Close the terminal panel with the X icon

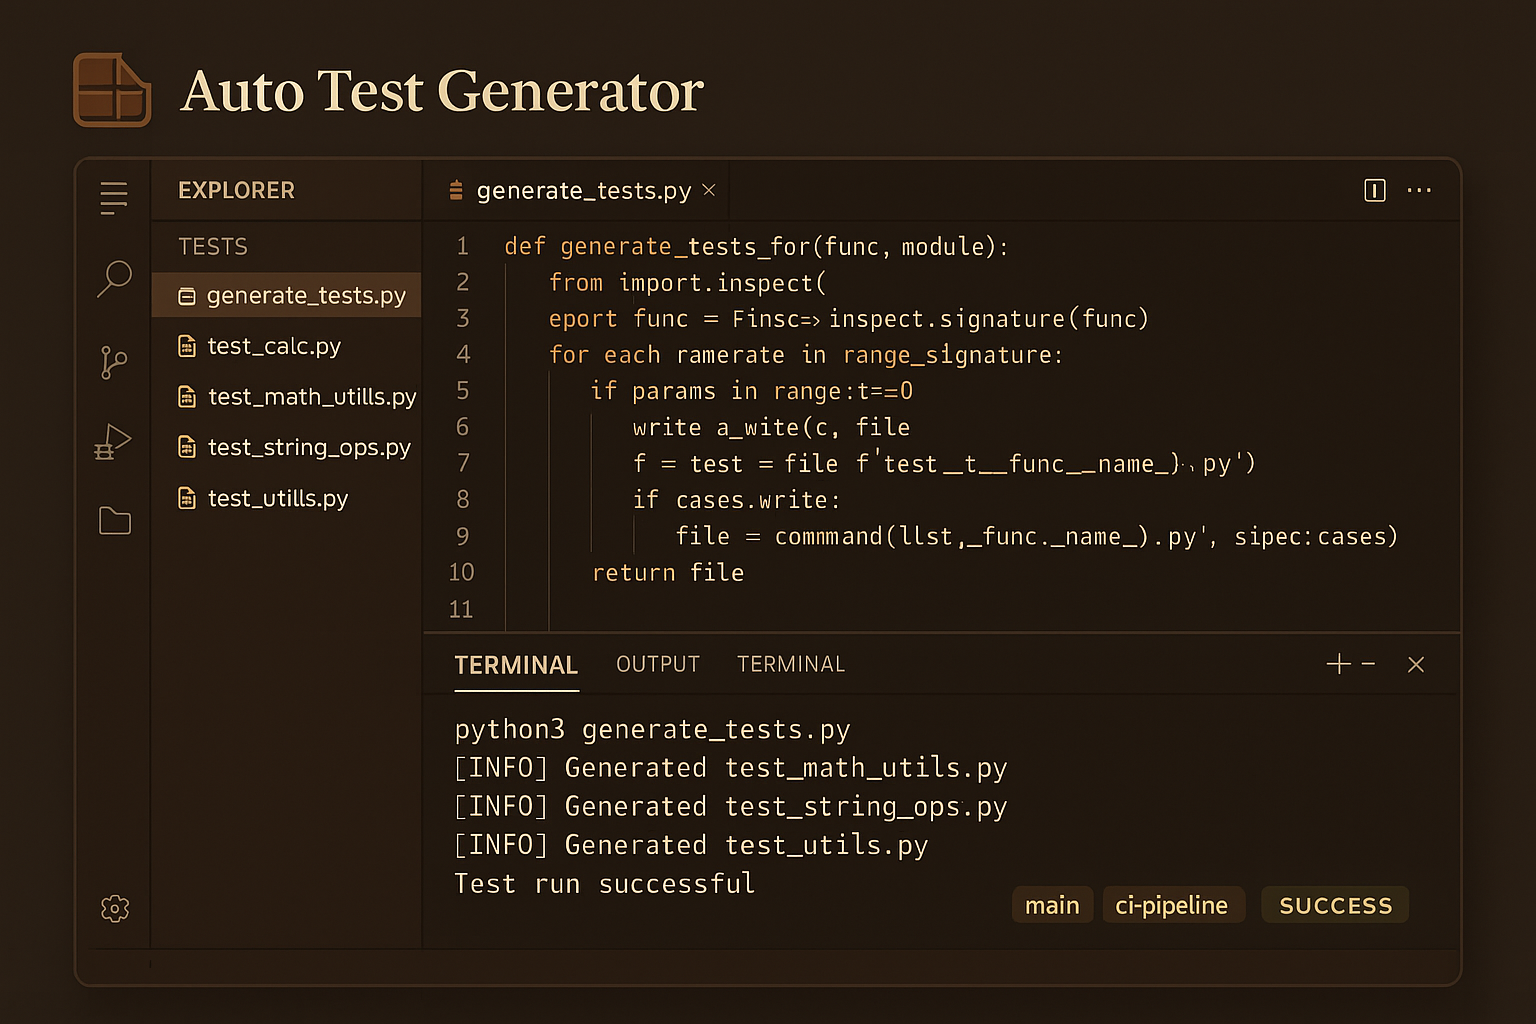coord(1416,664)
